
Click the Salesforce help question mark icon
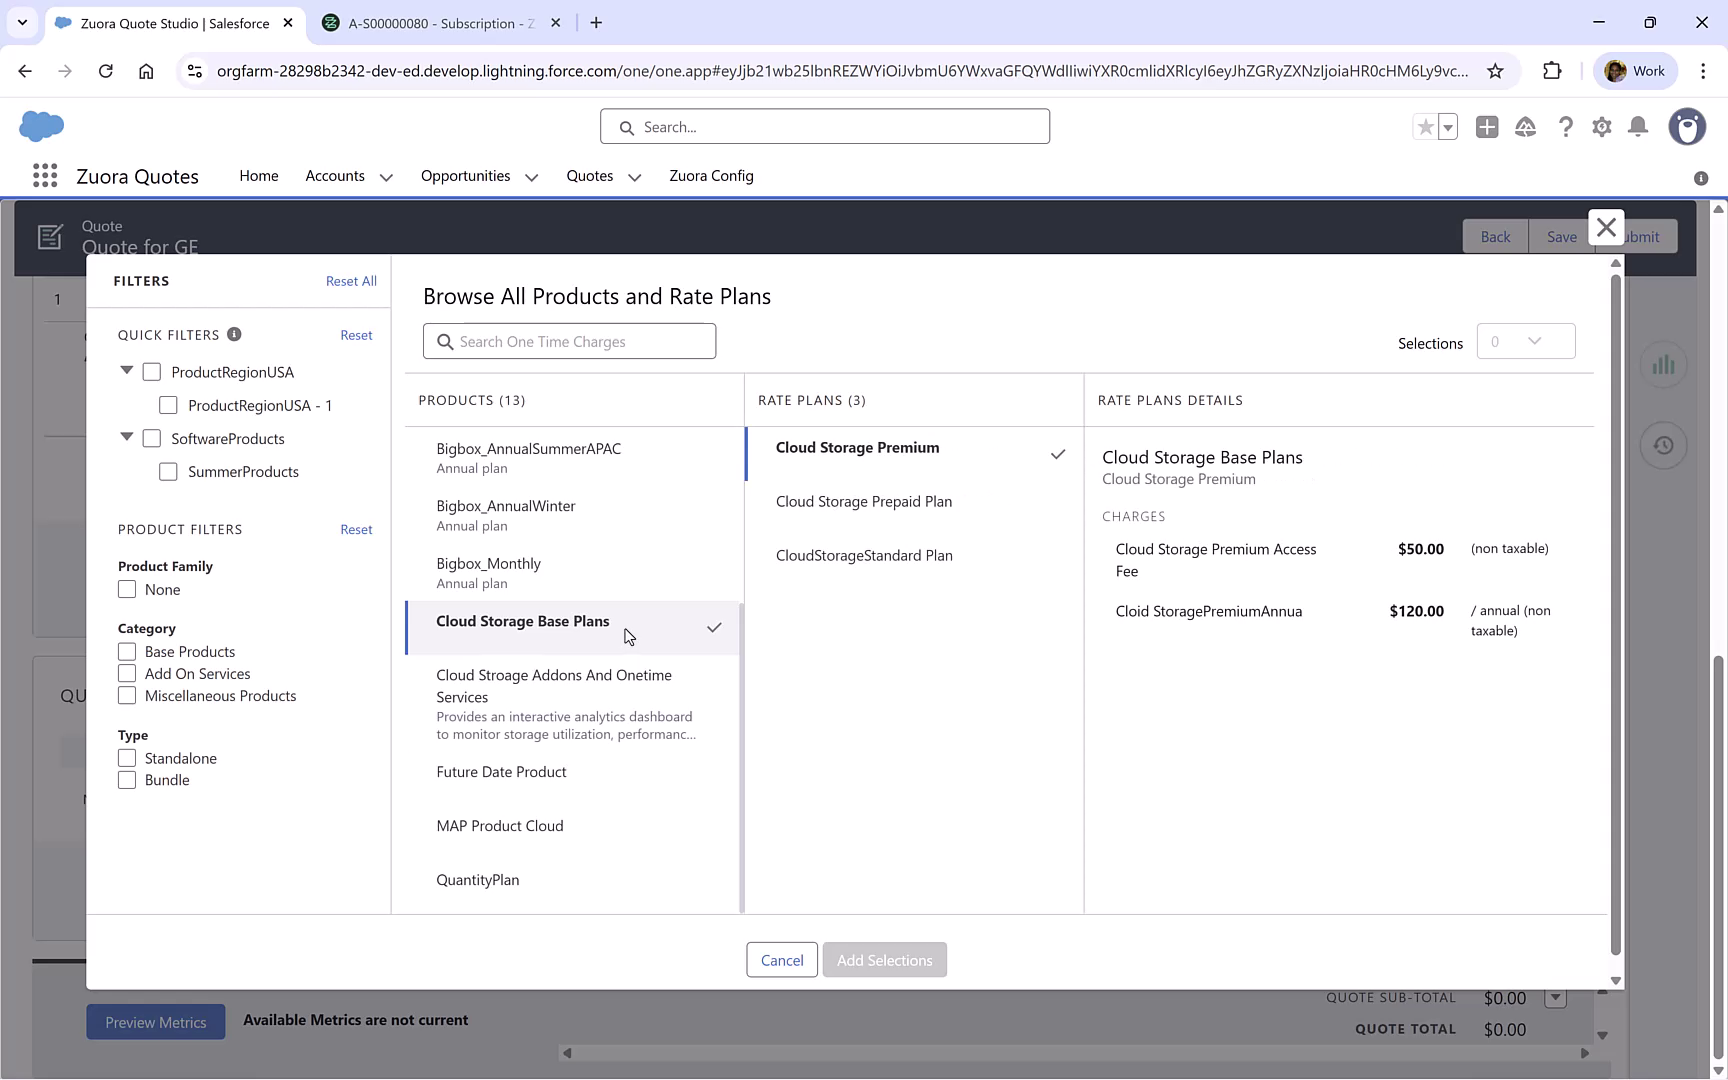point(1566,127)
